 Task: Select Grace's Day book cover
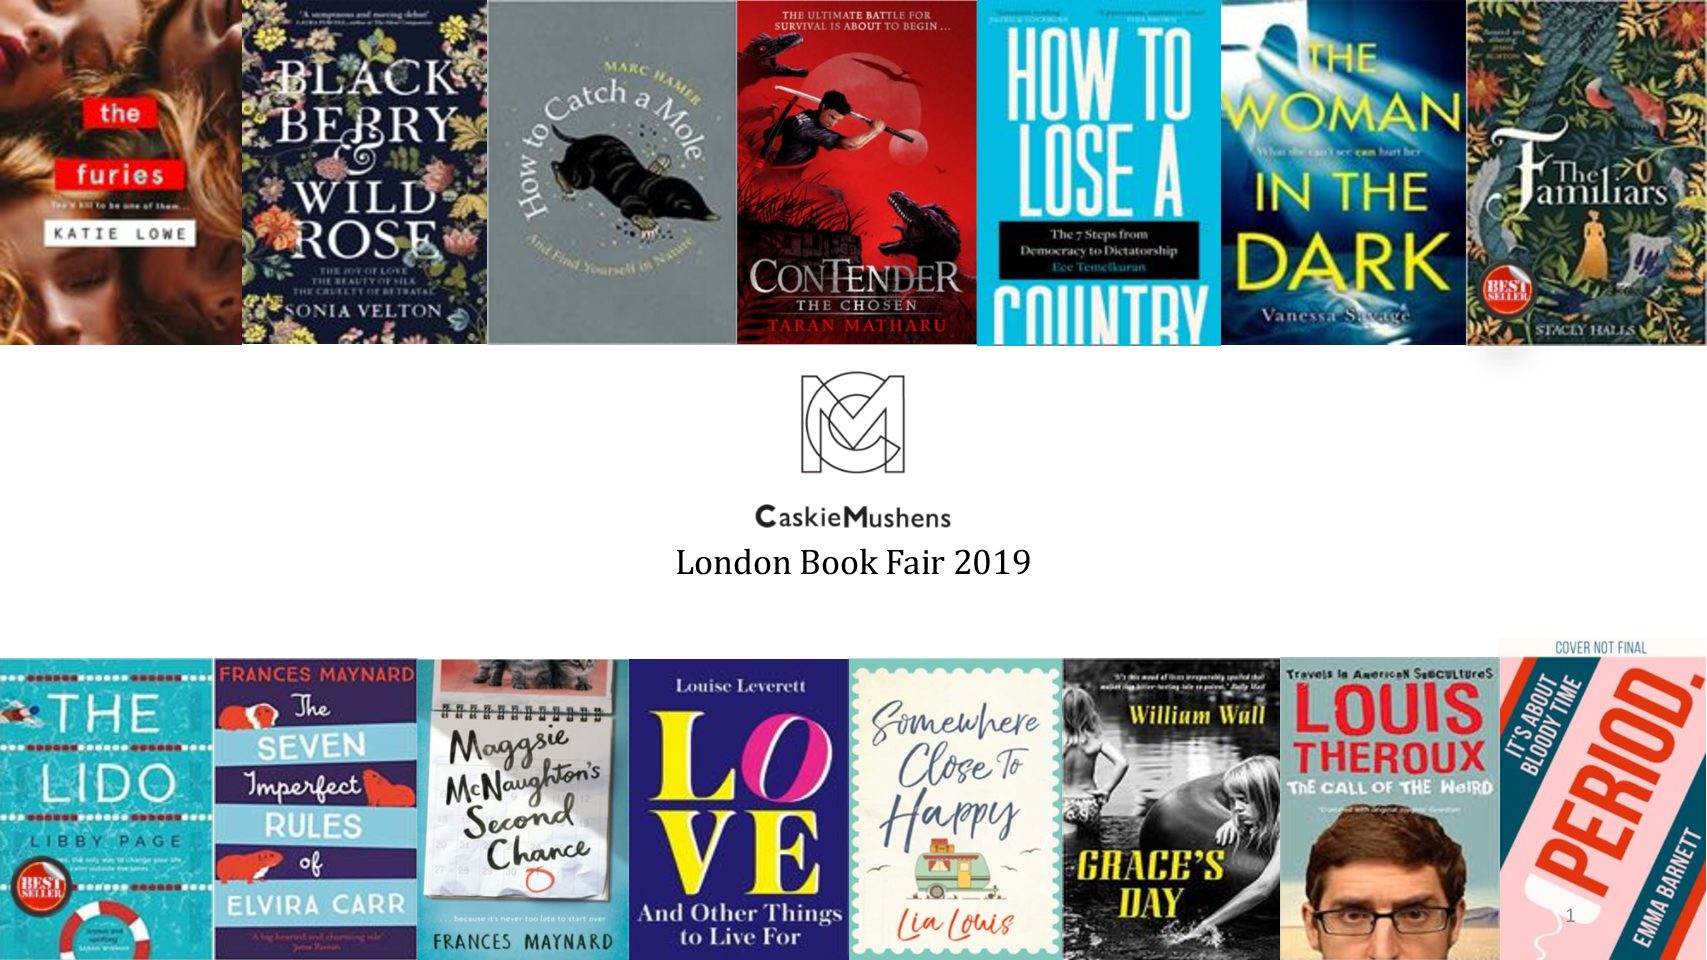1172,809
